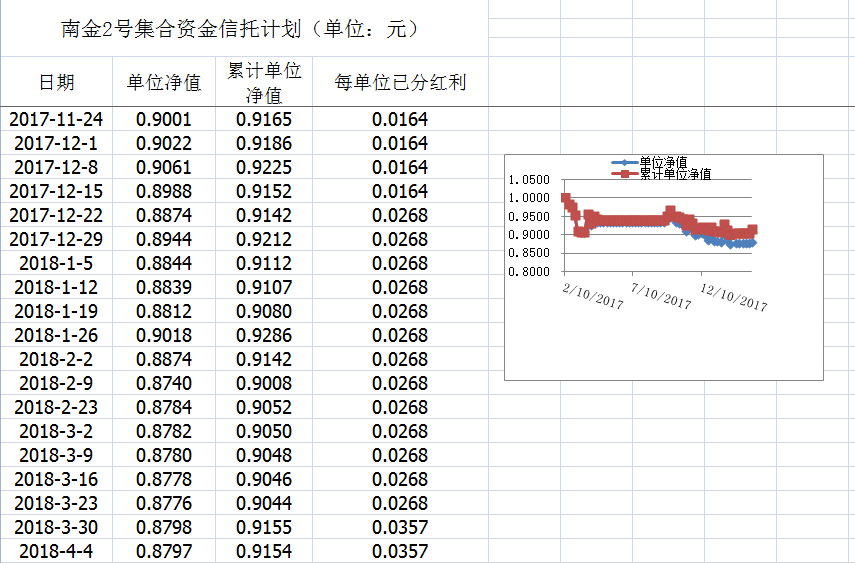Viewport: 855px width, 563px height.
Task: Select the dividend cell in the 2018-3-30 row
Action: click(400, 527)
